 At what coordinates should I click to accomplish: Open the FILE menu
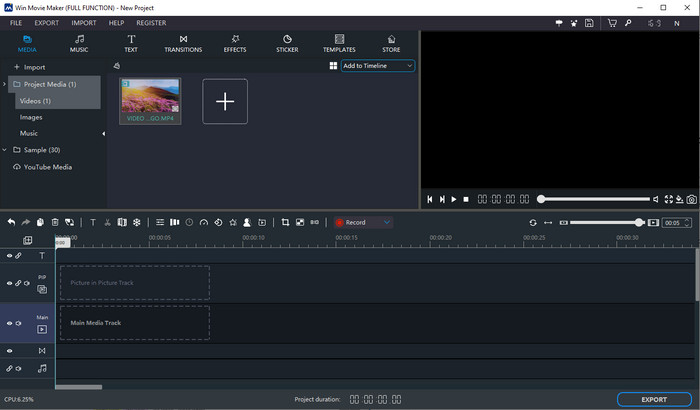(x=16, y=23)
